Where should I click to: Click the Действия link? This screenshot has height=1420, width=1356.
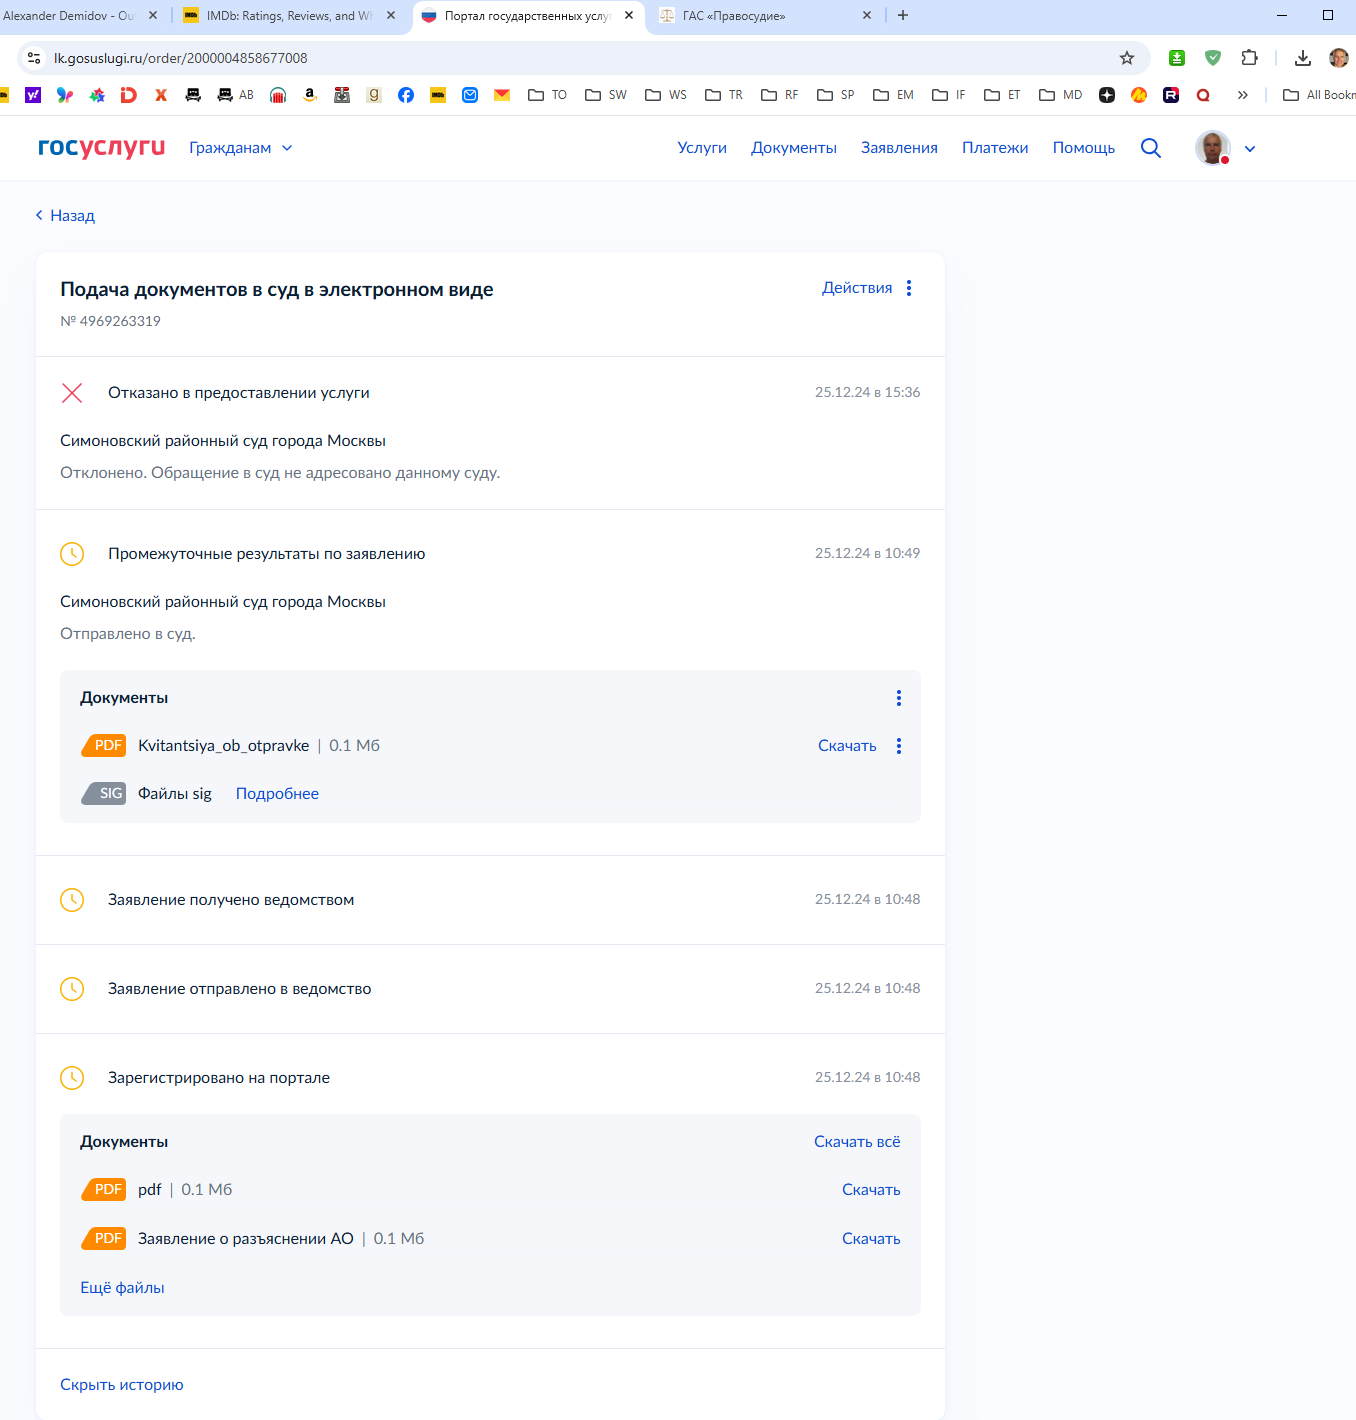point(857,288)
